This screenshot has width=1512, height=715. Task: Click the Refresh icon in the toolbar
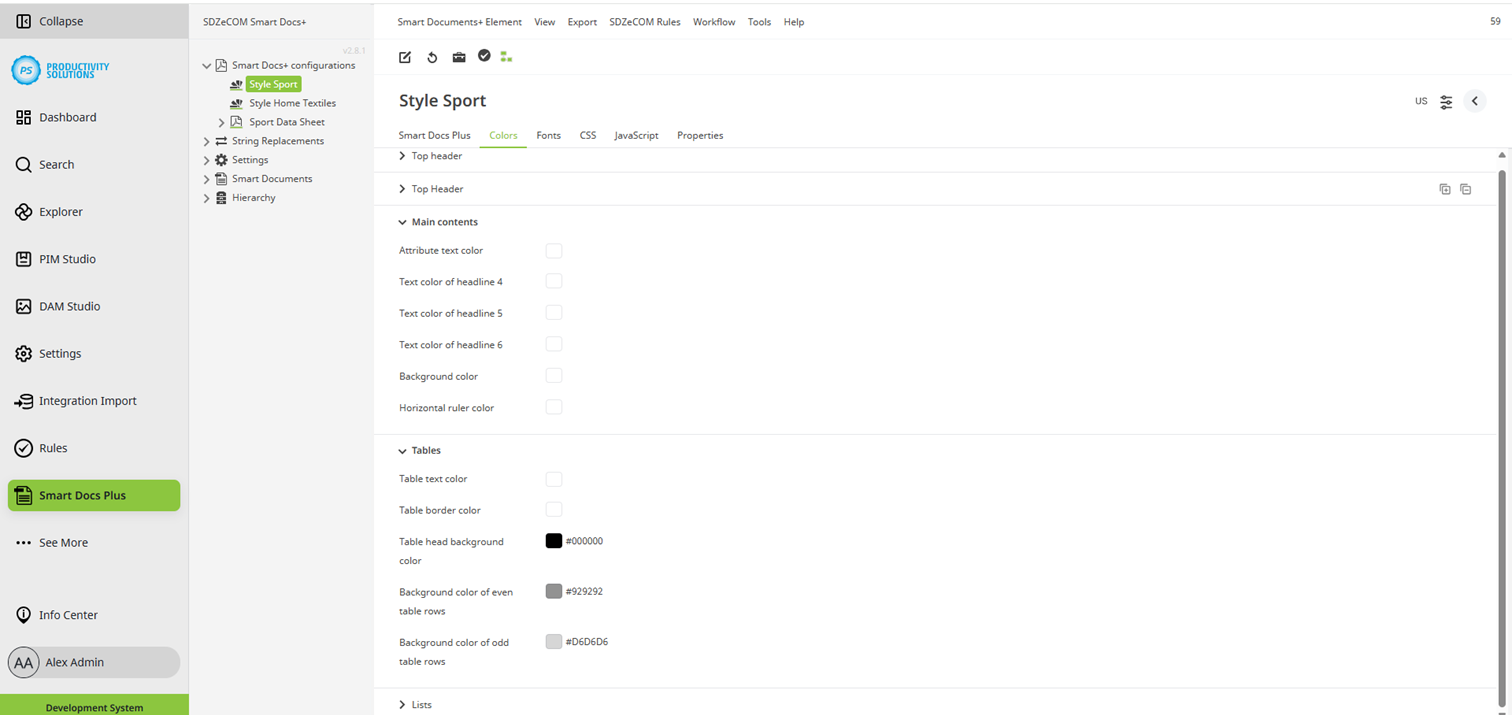pos(431,57)
